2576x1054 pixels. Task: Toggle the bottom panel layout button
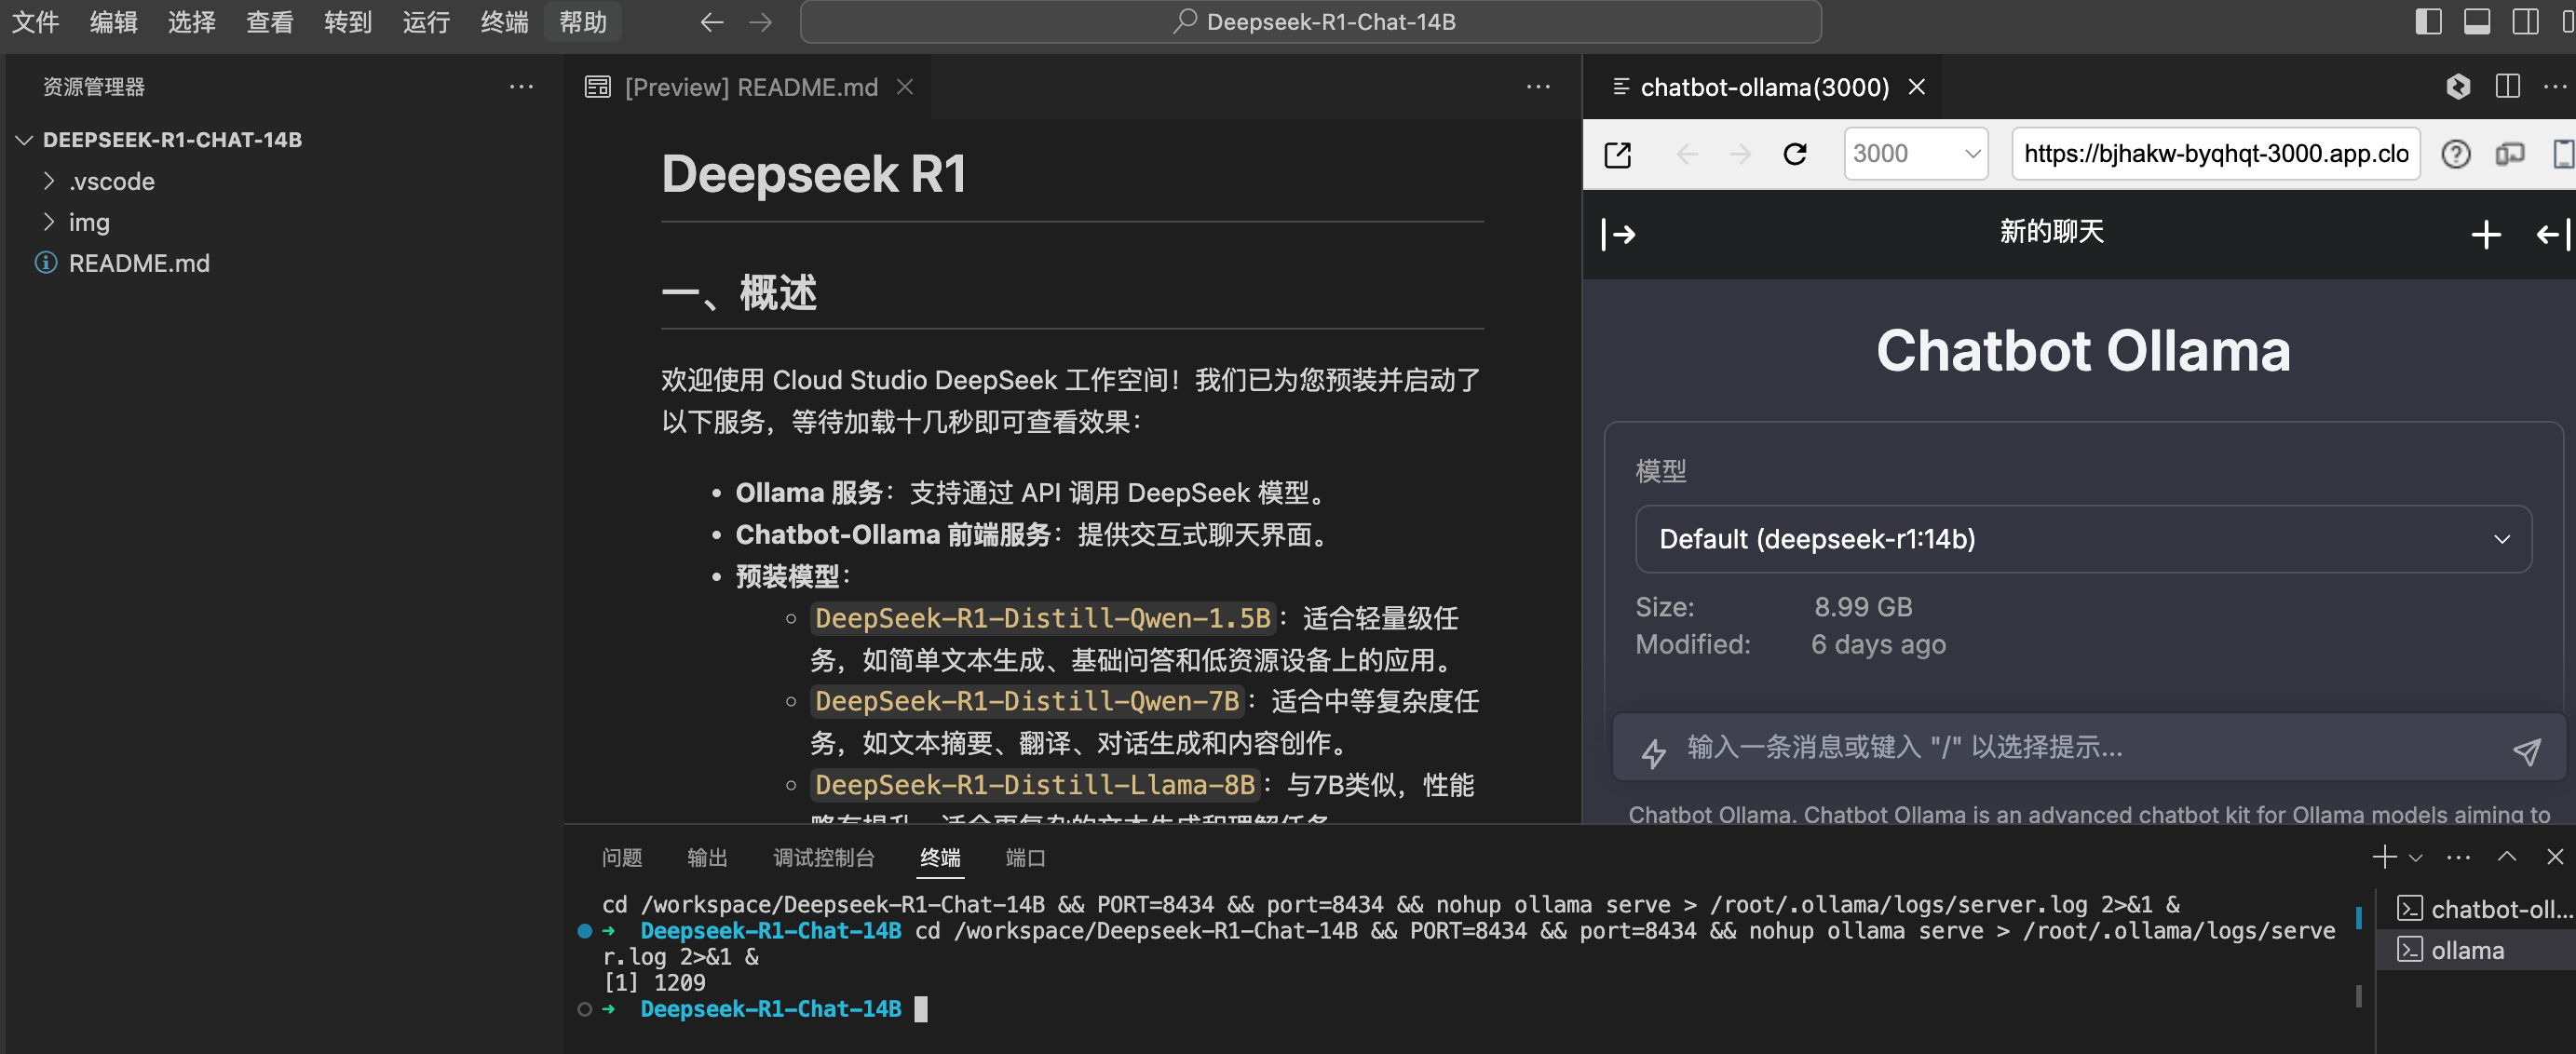2476,21
